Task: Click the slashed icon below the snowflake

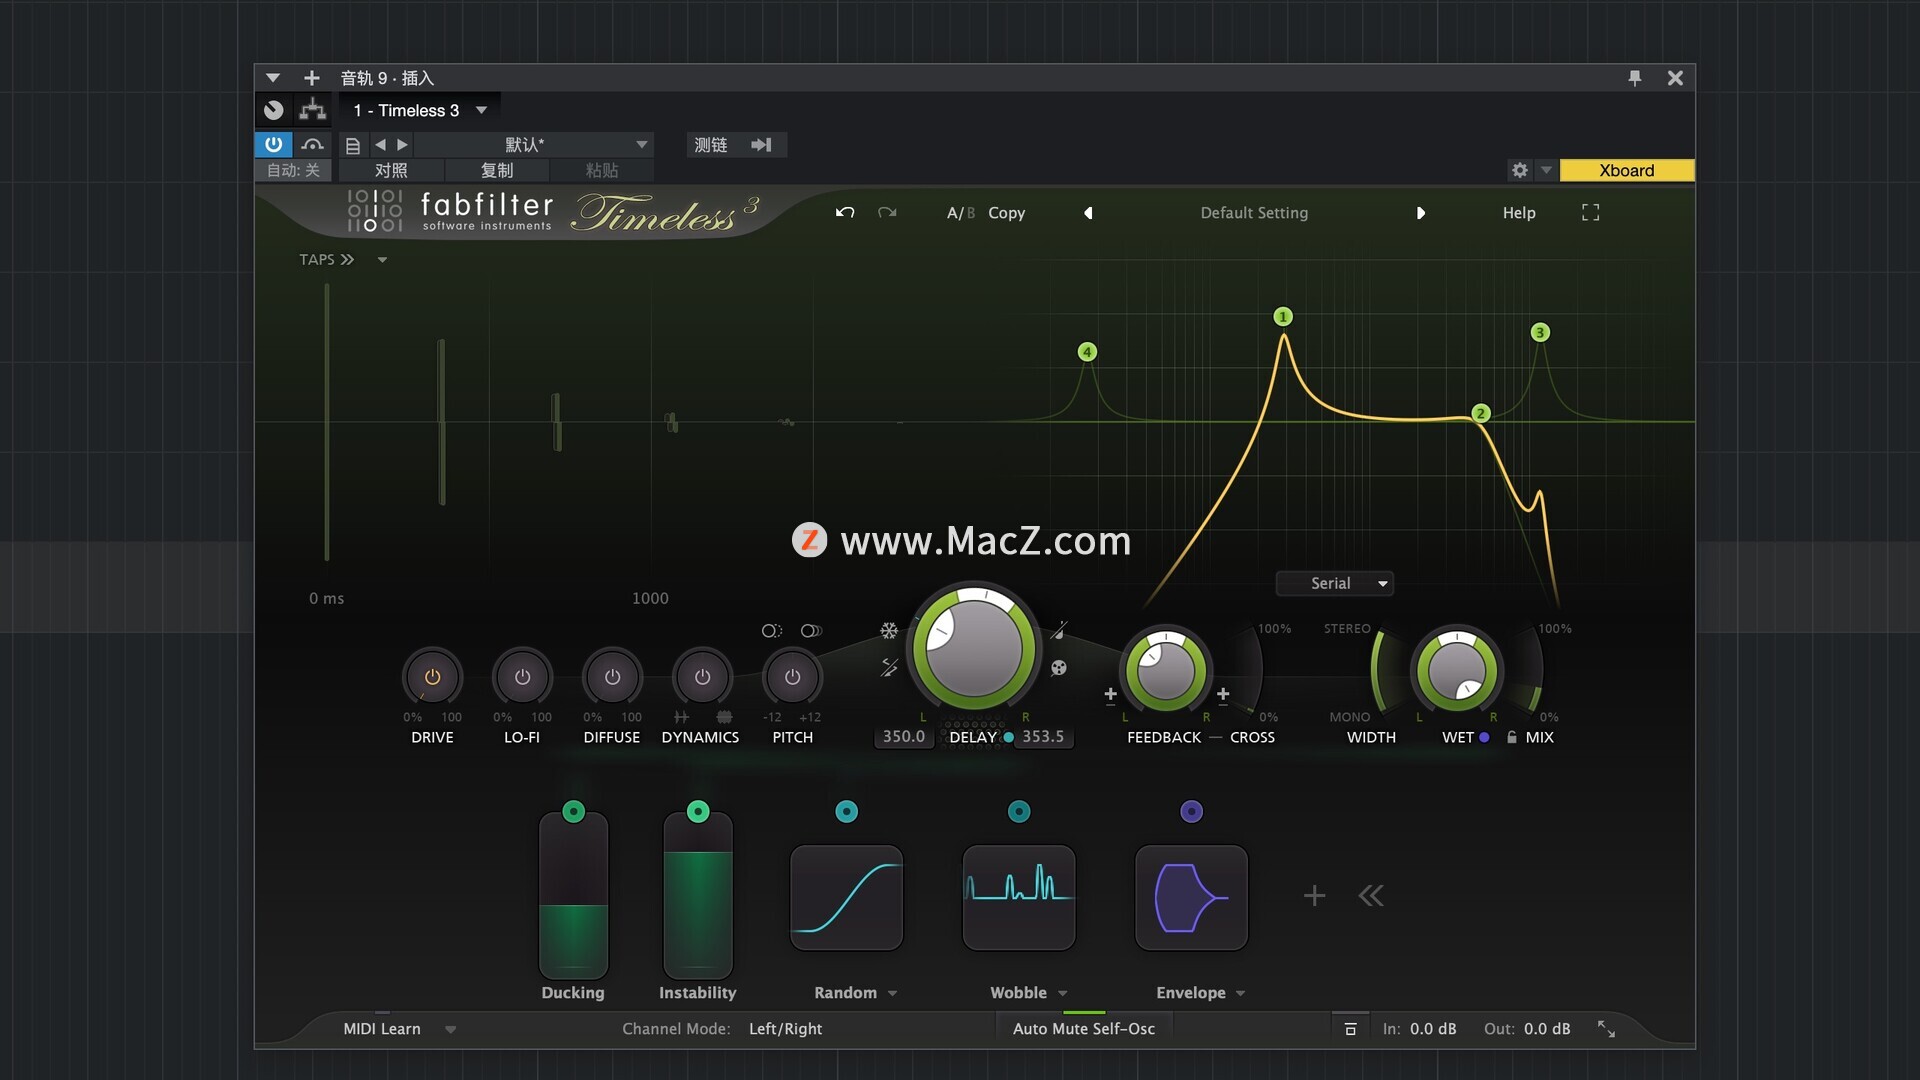Action: 888,667
